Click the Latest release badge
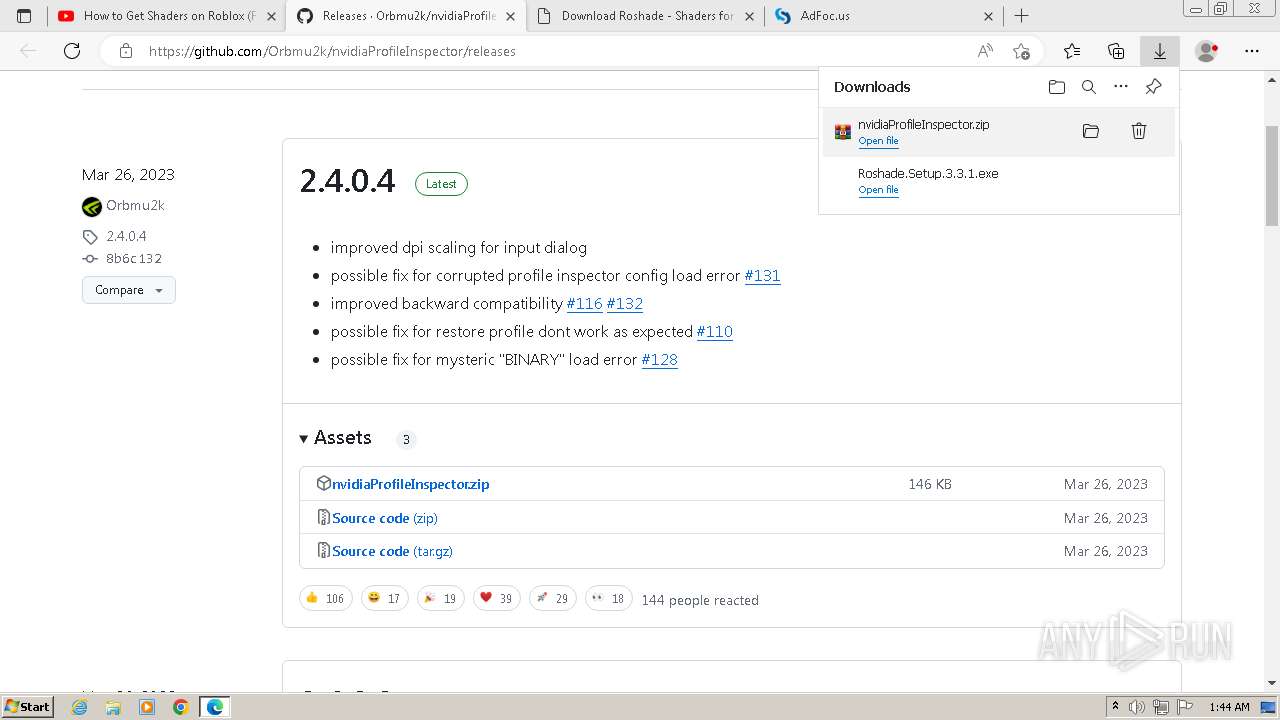 (x=441, y=184)
